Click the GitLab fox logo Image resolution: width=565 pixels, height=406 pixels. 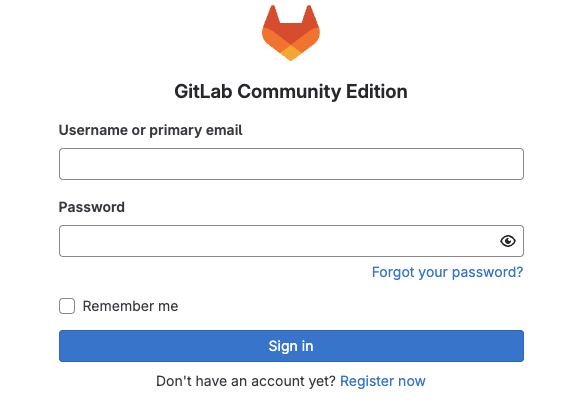coord(291,33)
